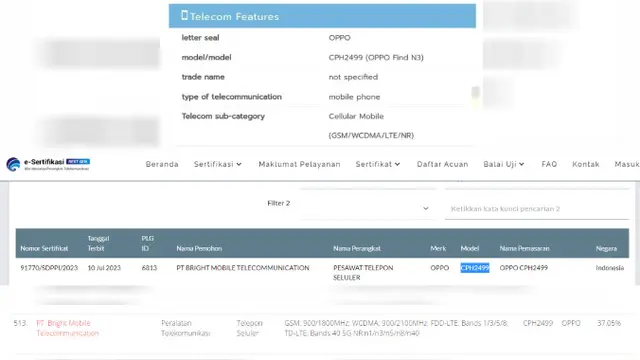Click Masuk to log in

click(627, 164)
